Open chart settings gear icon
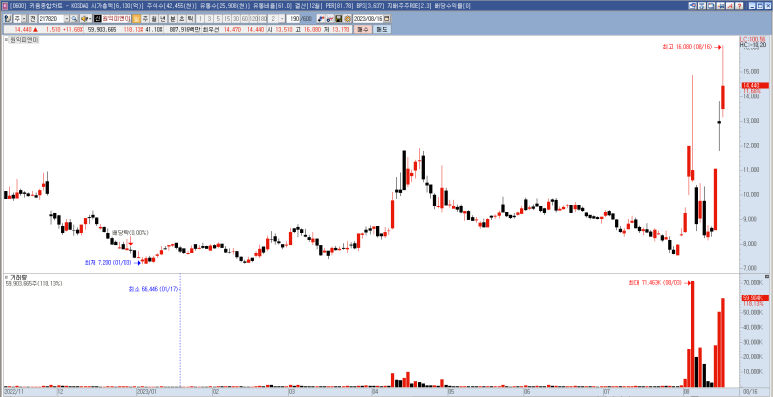The width and height of the screenshot is (773, 397). pyautogui.click(x=348, y=18)
